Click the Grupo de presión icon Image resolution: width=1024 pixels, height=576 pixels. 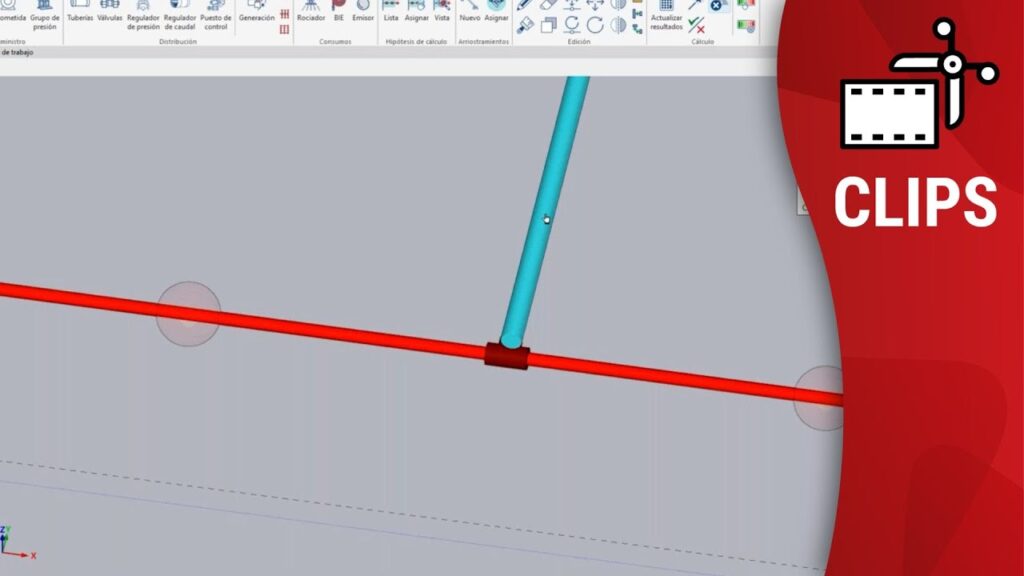(45, 12)
